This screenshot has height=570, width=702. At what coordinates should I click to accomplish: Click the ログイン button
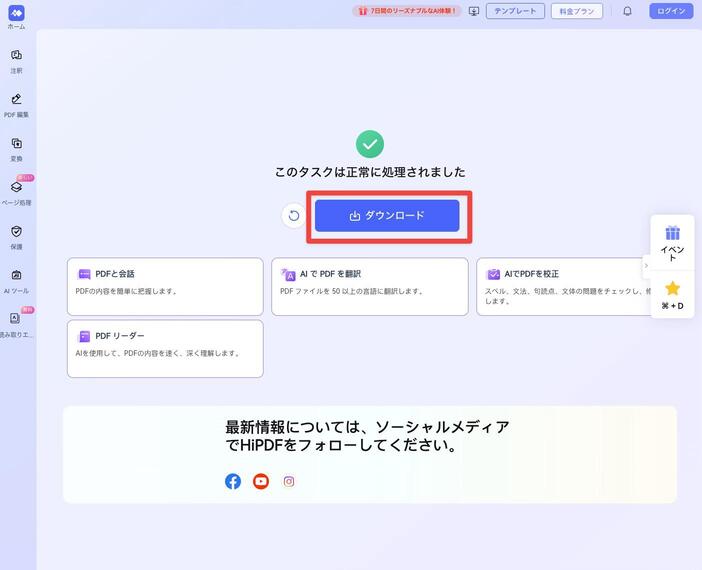click(671, 11)
